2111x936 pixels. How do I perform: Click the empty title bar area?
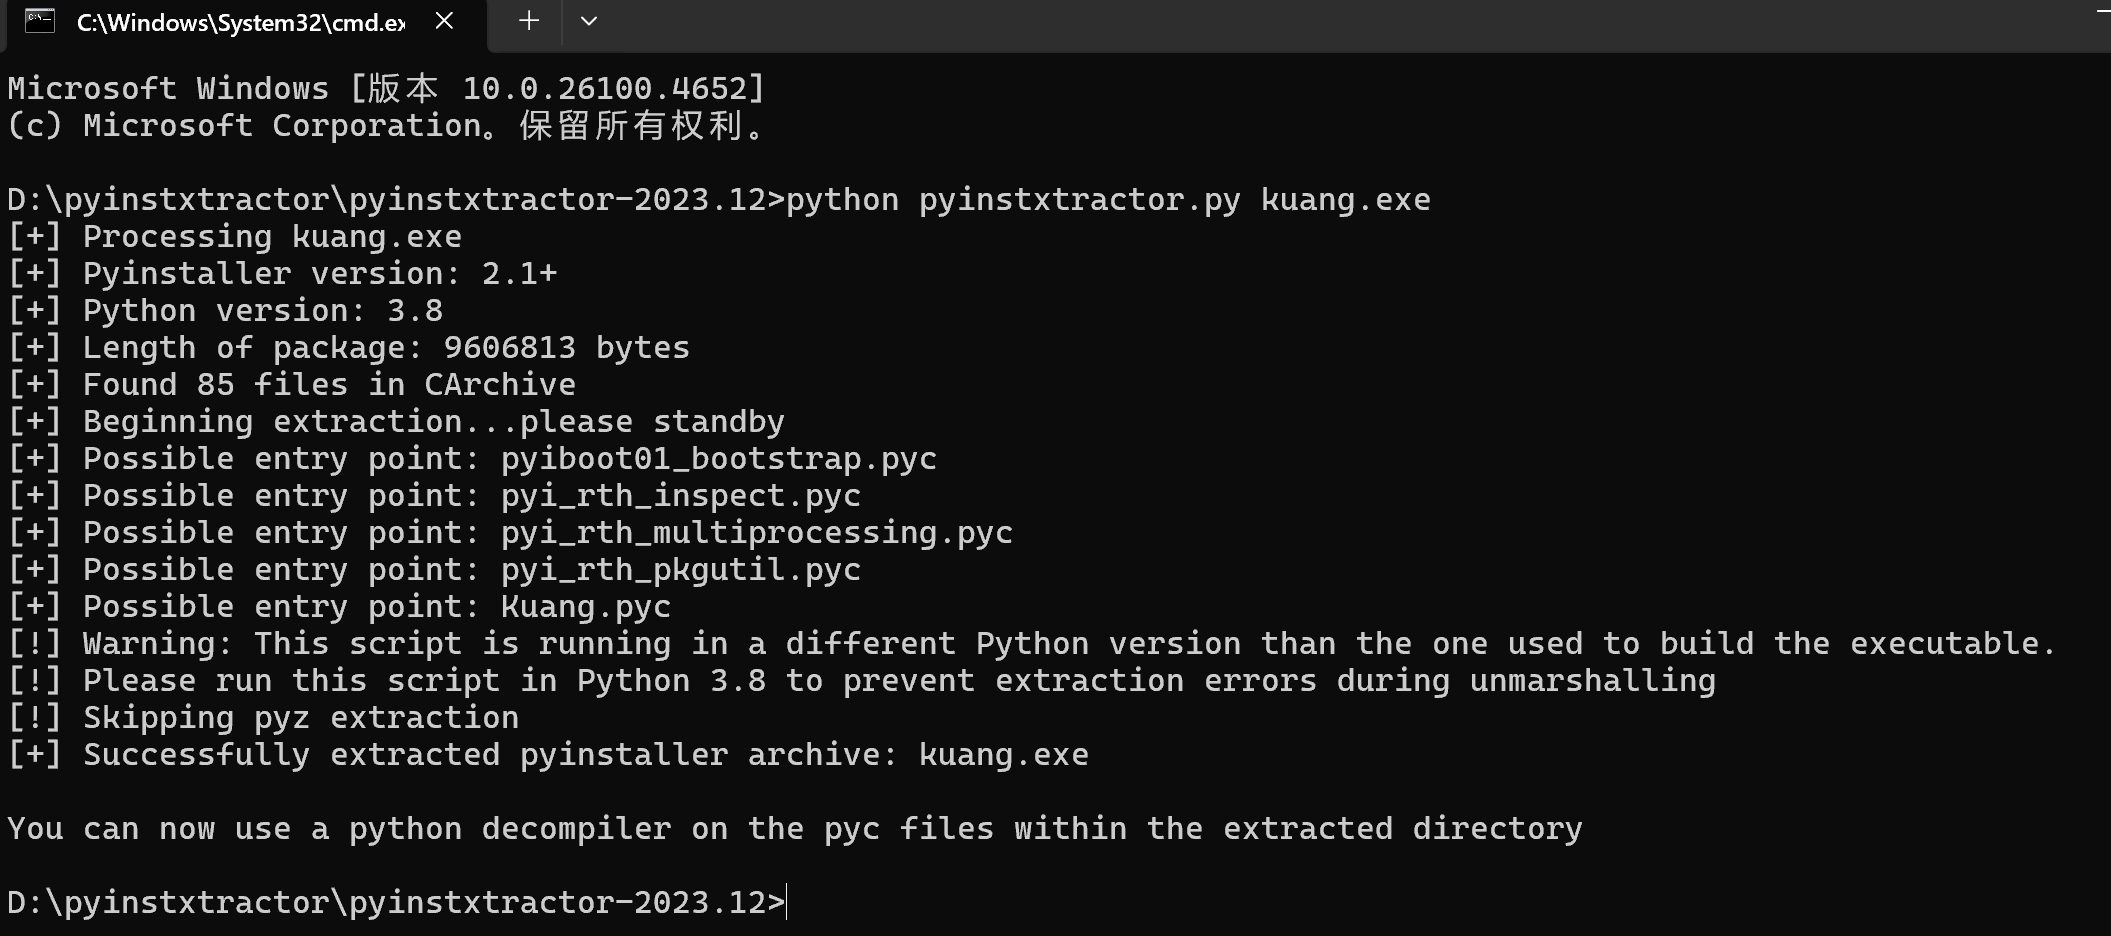click(x=1300, y=22)
